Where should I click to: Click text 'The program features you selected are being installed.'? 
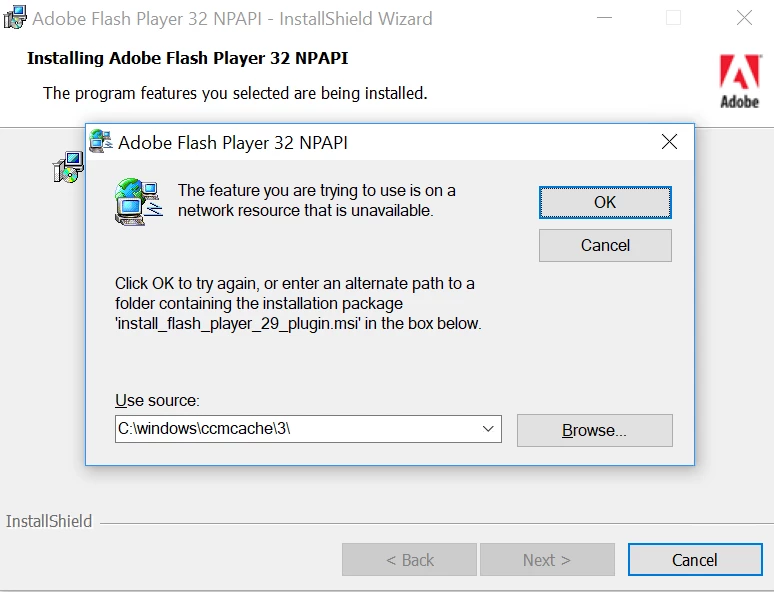pyautogui.click(x=235, y=93)
